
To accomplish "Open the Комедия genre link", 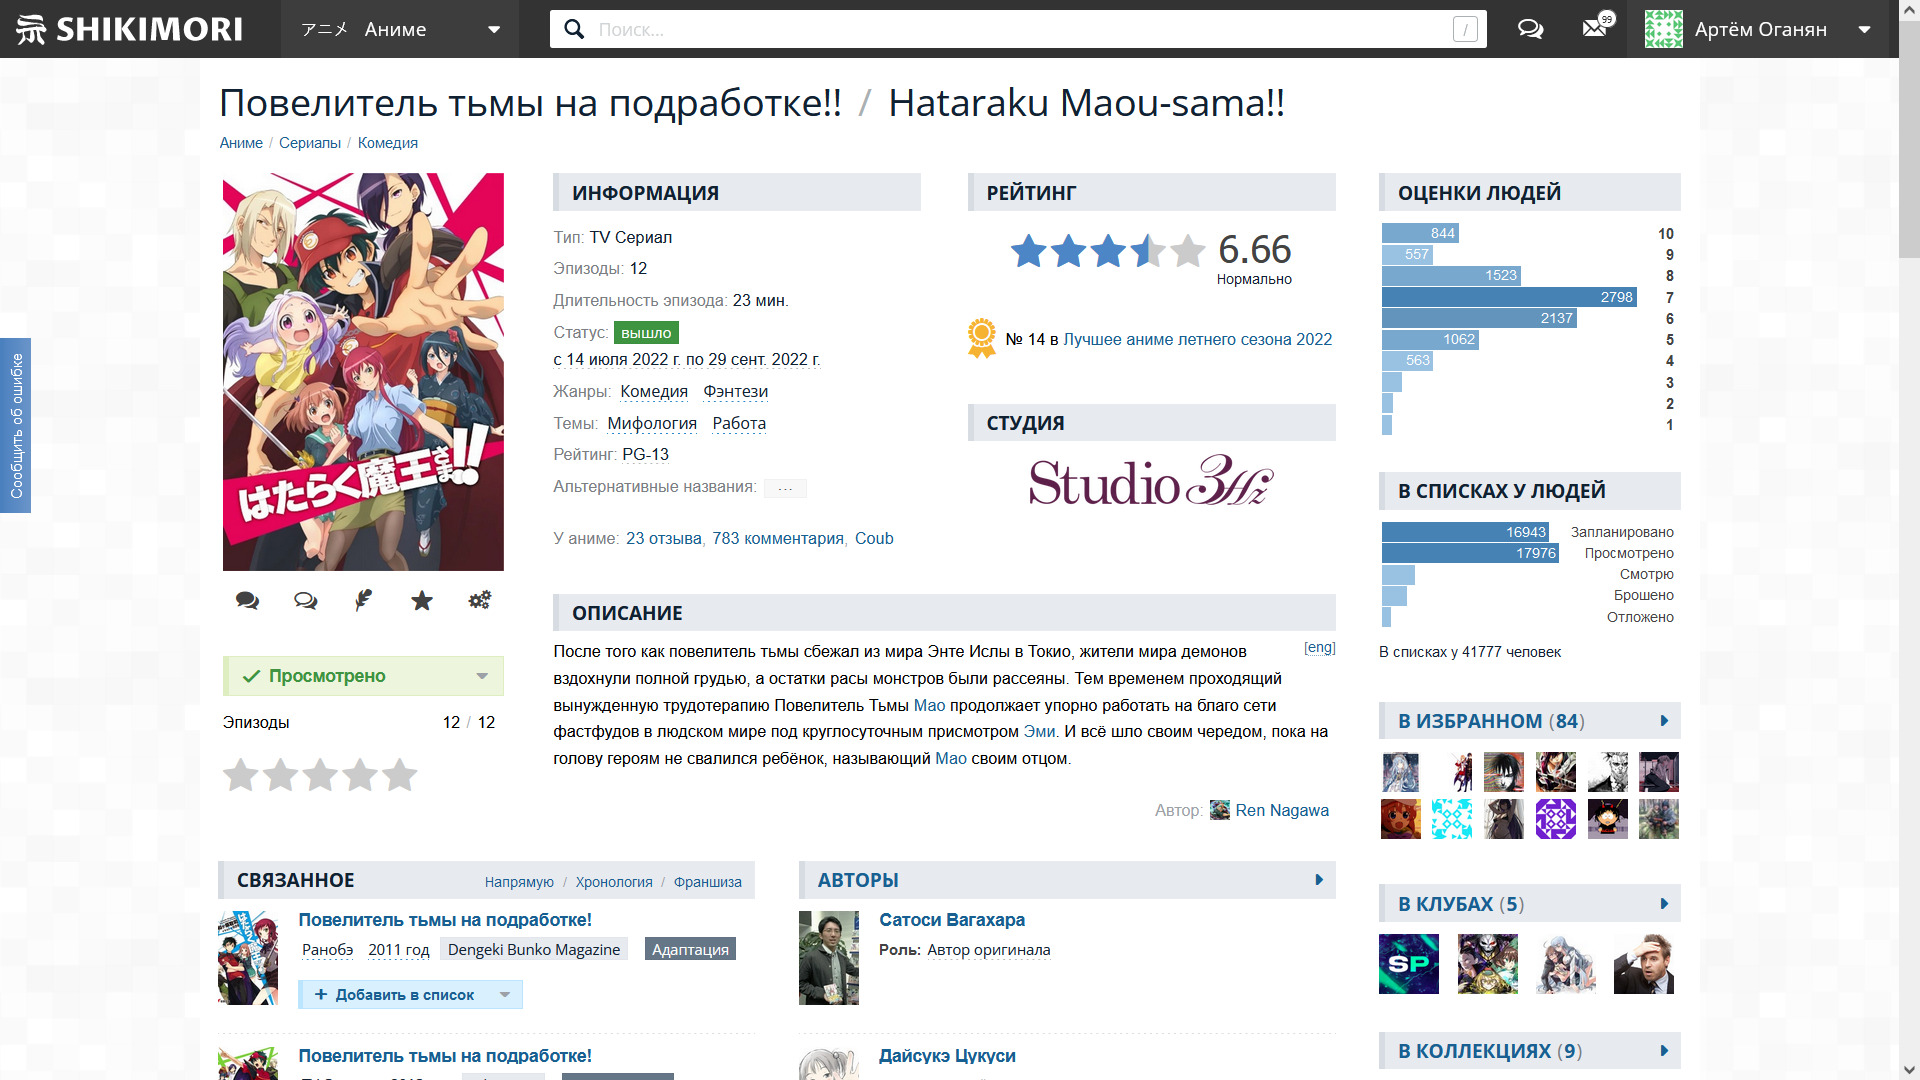I will tap(654, 391).
